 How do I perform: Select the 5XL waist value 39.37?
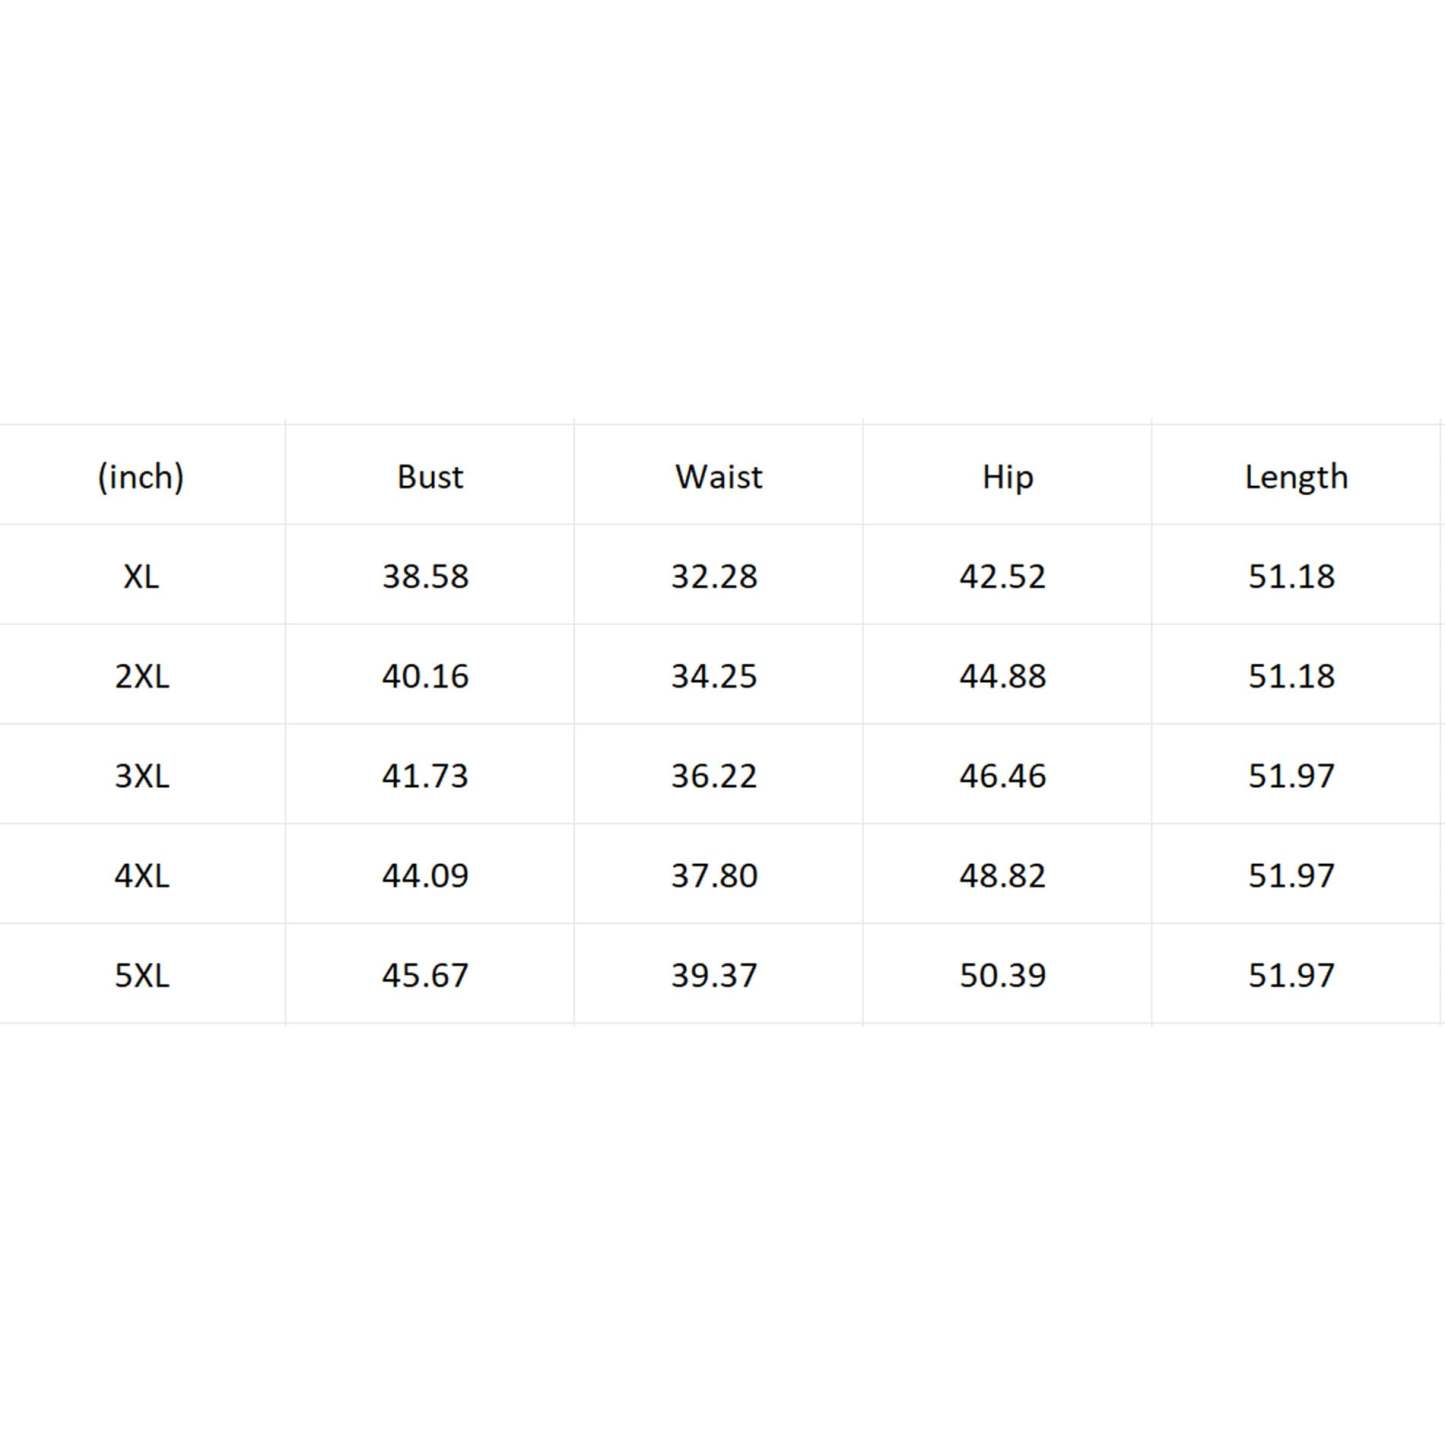click(x=714, y=975)
